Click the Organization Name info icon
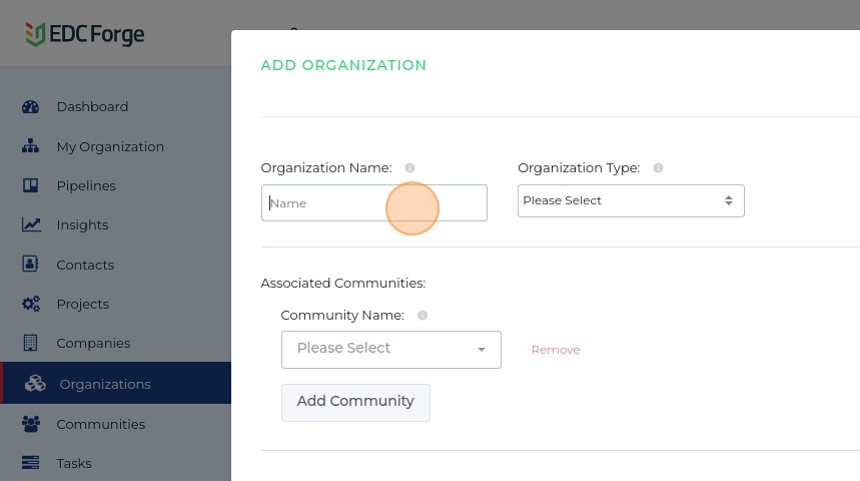The height and width of the screenshot is (481, 860). tap(410, 168)
